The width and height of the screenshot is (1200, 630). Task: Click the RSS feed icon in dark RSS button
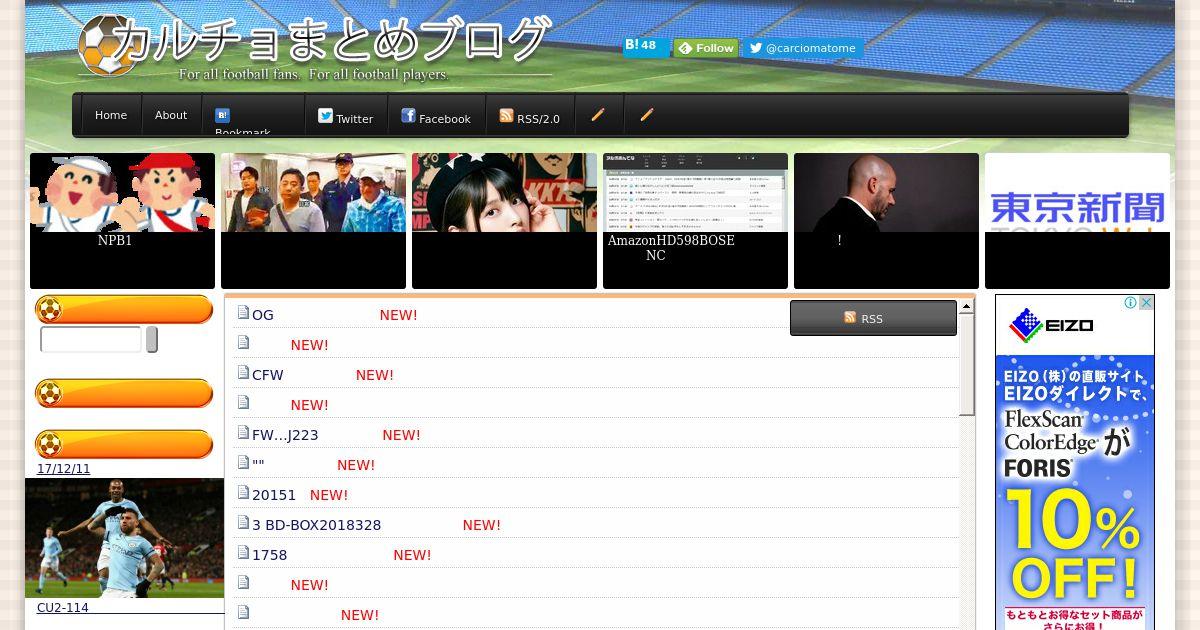click(x=850, y=317)
